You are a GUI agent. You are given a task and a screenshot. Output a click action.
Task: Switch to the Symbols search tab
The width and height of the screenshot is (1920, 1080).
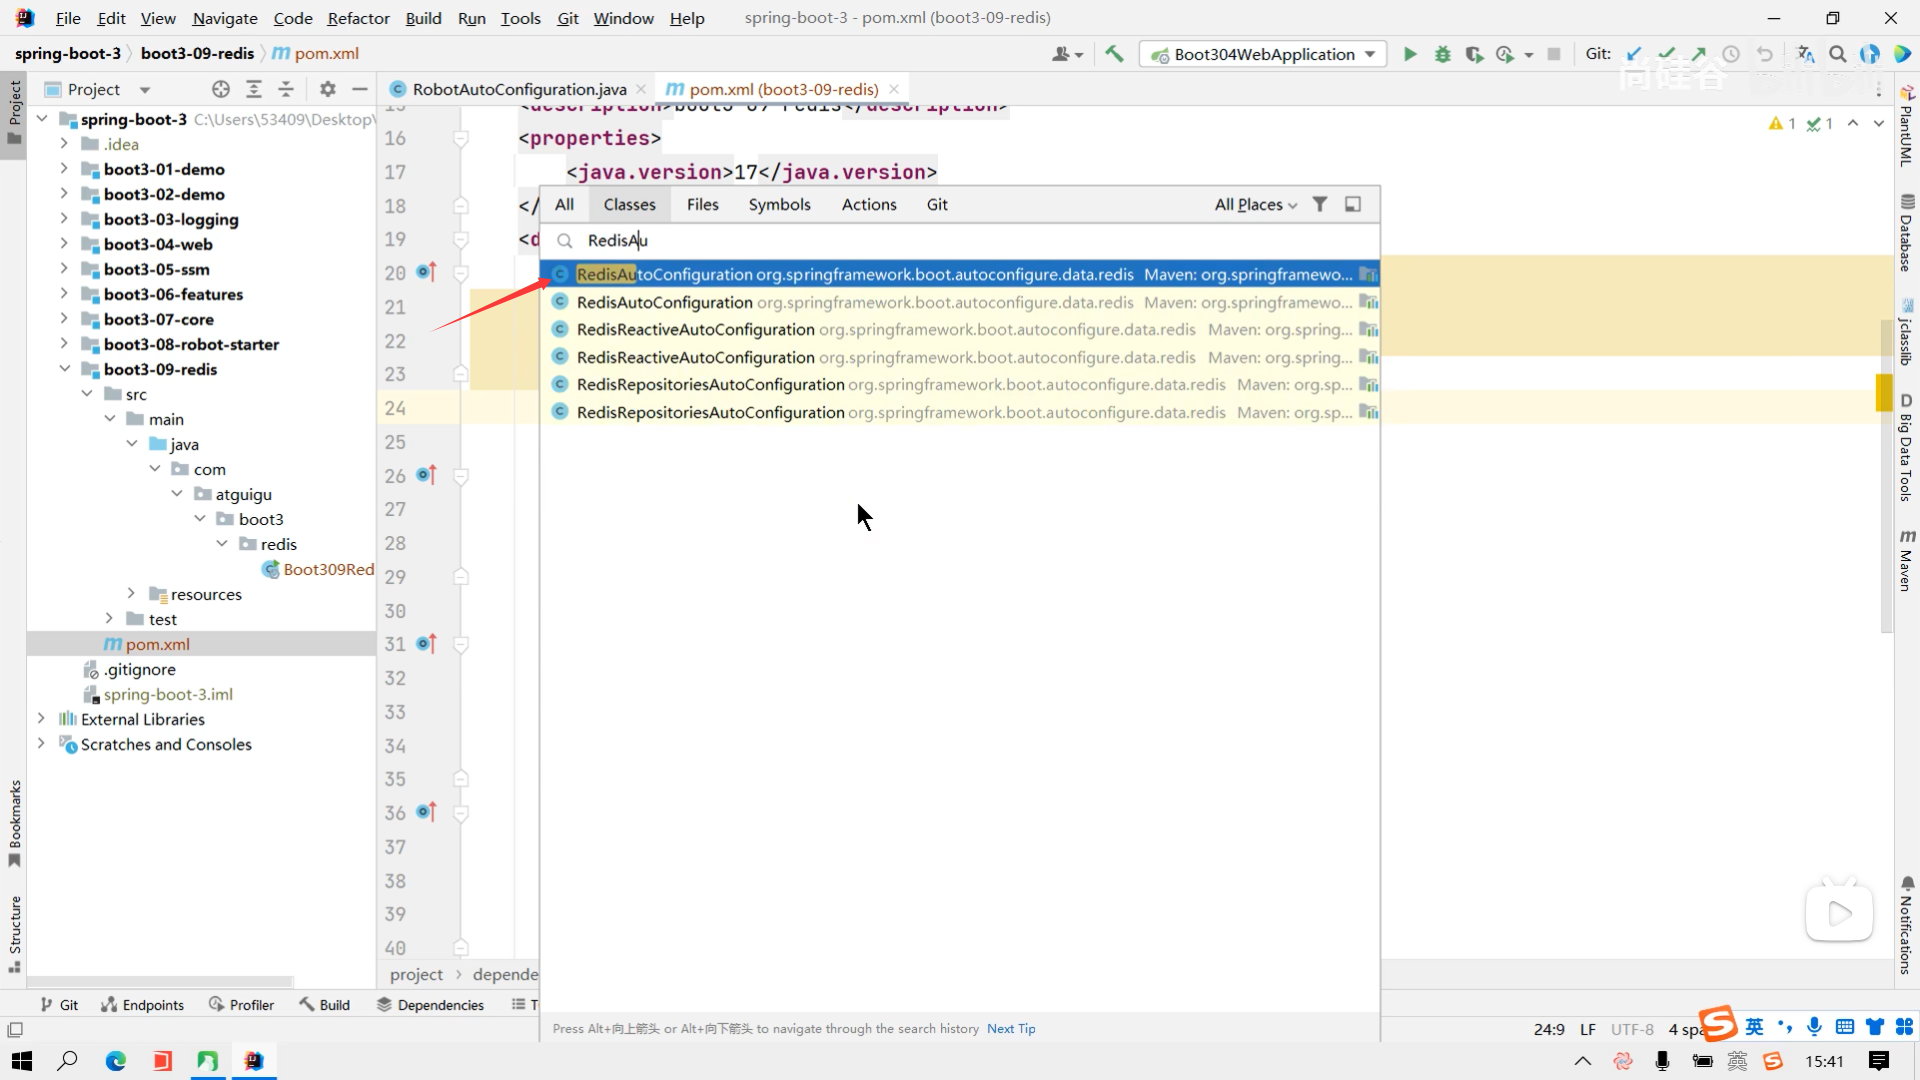pyautogui.click(x=779, y=204)
